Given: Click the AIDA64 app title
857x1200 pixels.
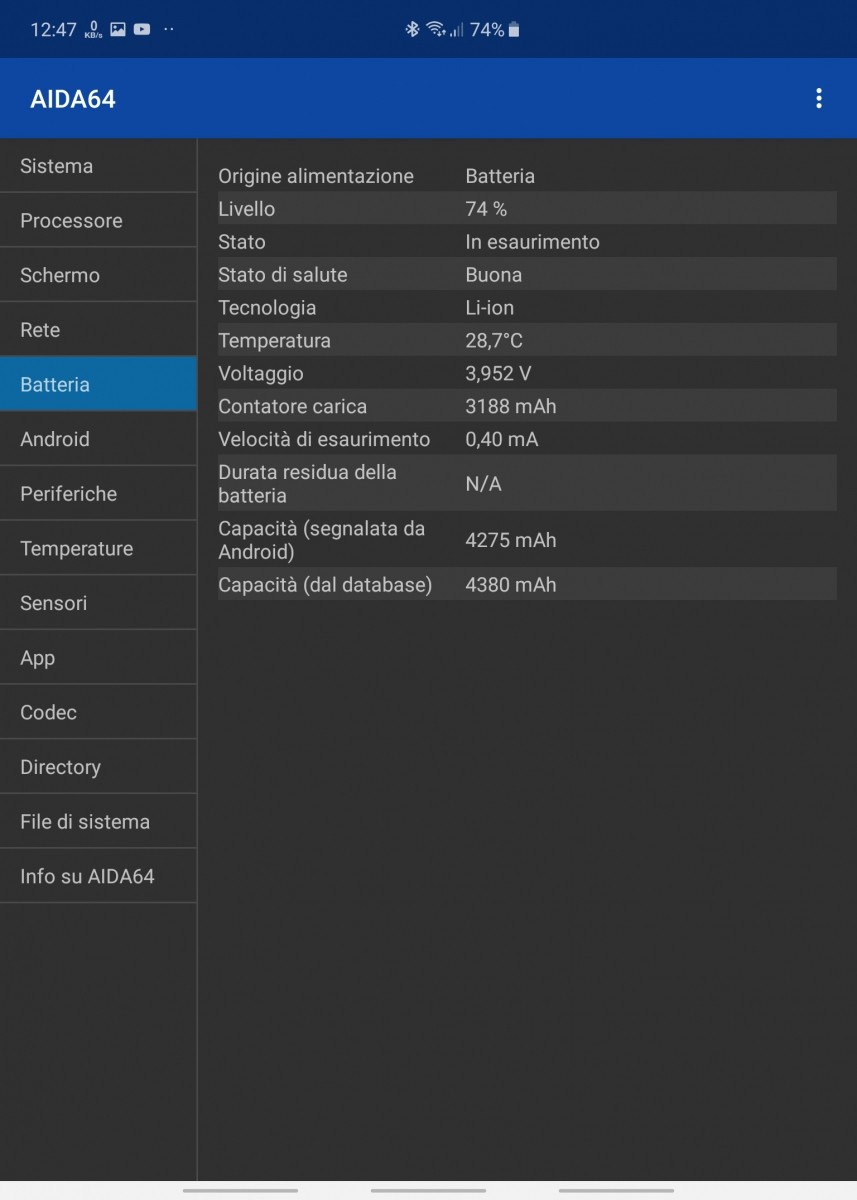Looking at the screenshot, I should click(73, 99).
